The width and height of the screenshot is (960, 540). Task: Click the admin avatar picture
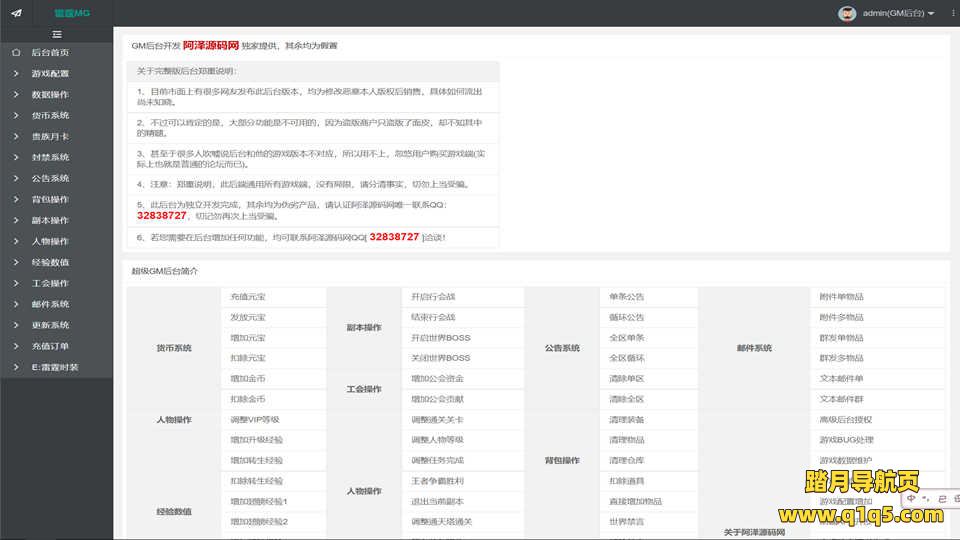tap(847, 13)
